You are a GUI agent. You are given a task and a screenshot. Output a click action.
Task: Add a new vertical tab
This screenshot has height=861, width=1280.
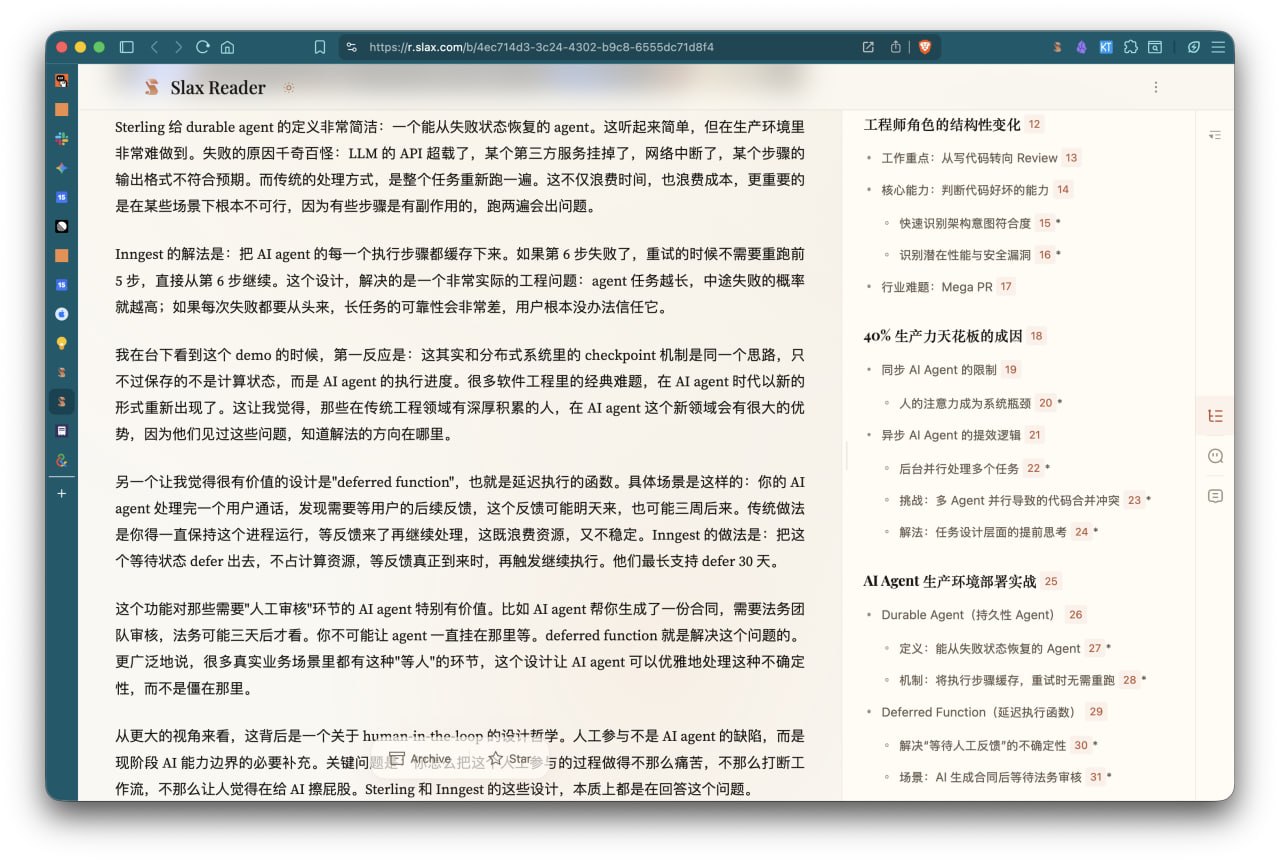coord(62,493)
